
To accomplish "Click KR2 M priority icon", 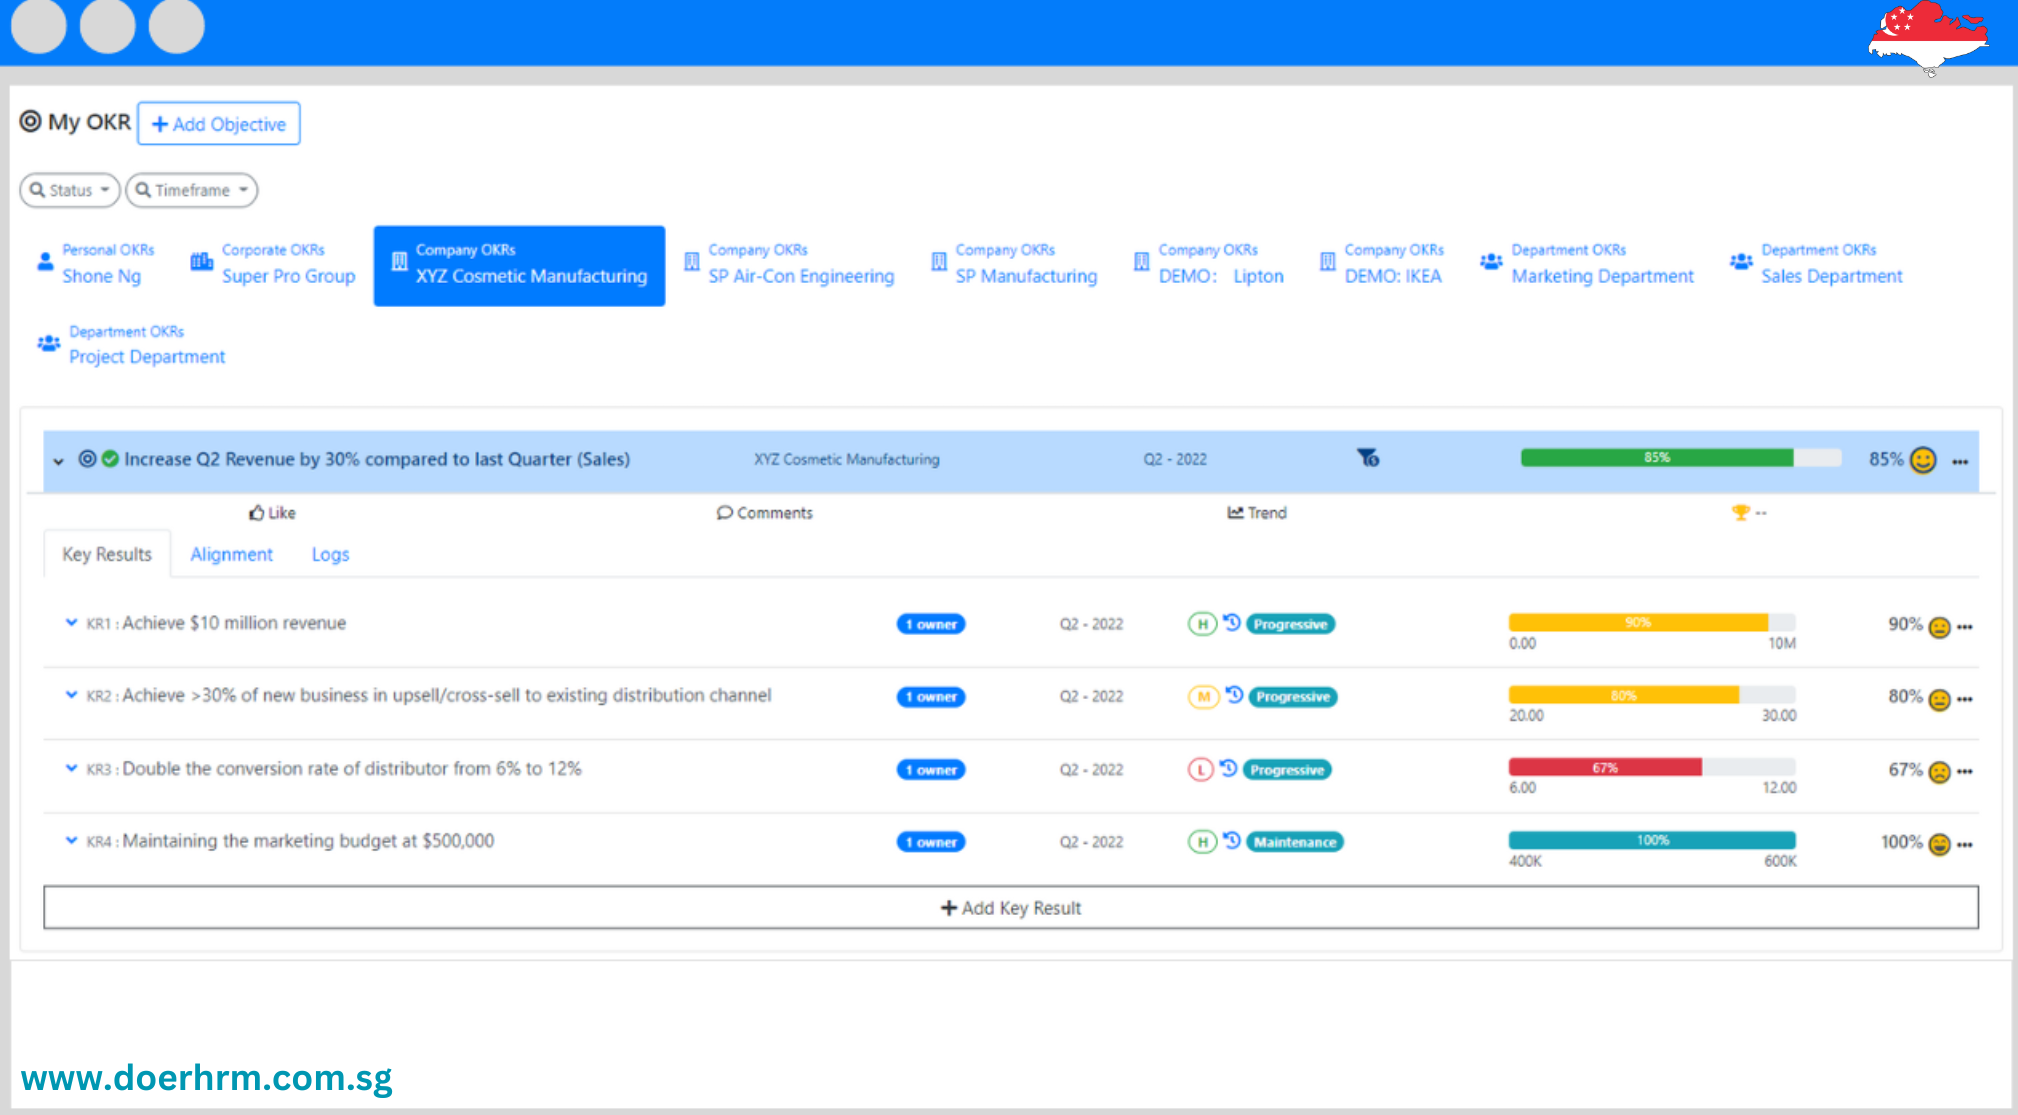I will [x=1204, y=696].
